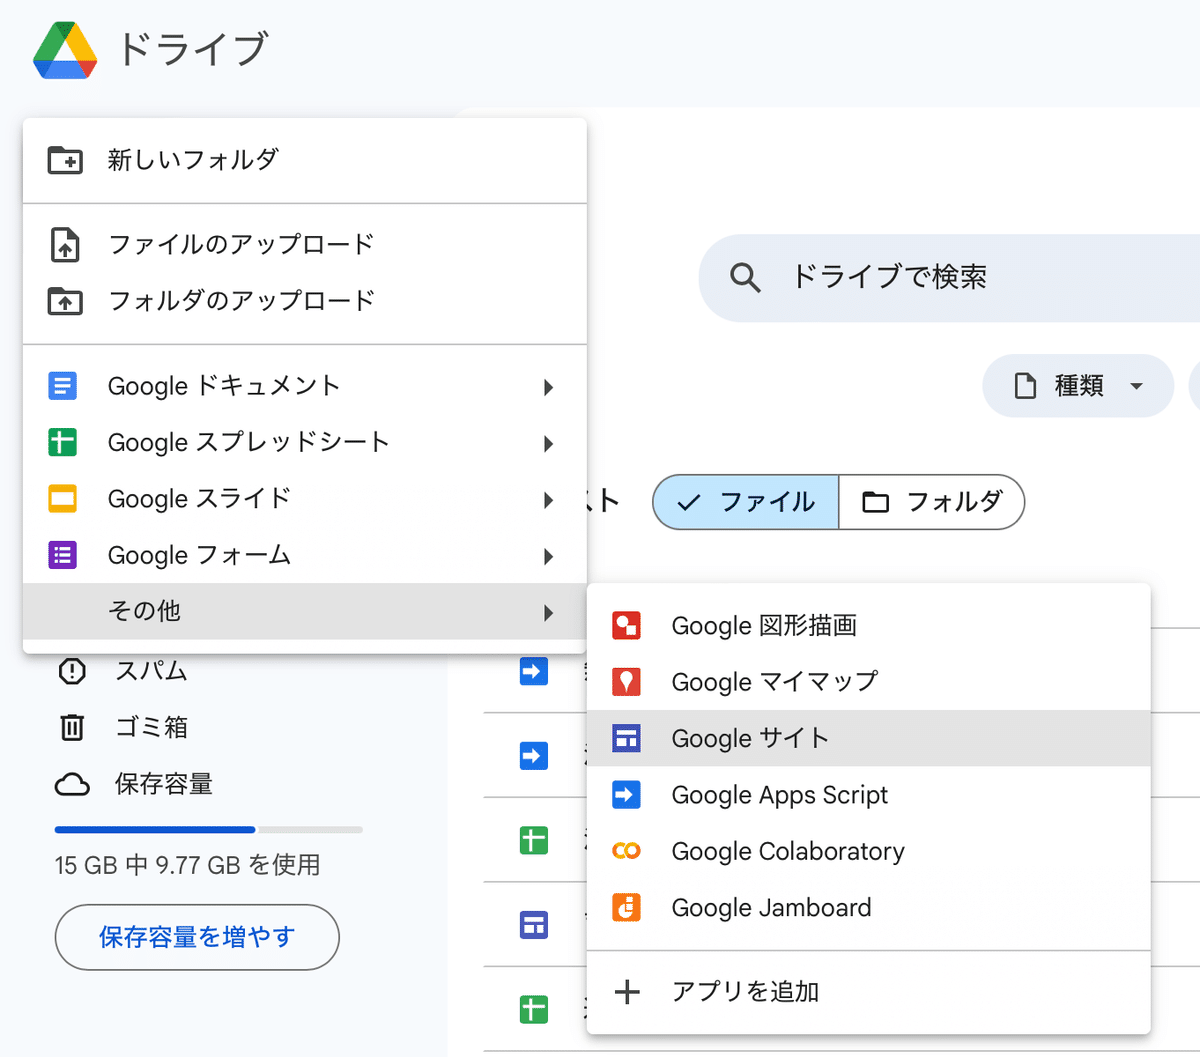Select Google マイマップ in submenu
The height and width of the screenshot is (1057, 1200).
[x=868, y=682]
